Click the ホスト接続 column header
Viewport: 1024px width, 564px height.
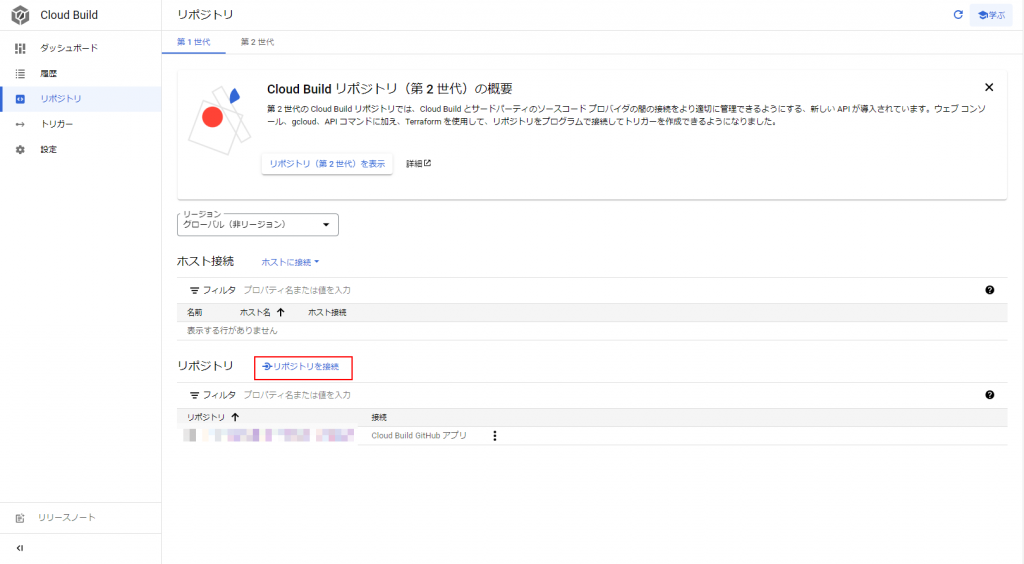pos(327,313)
